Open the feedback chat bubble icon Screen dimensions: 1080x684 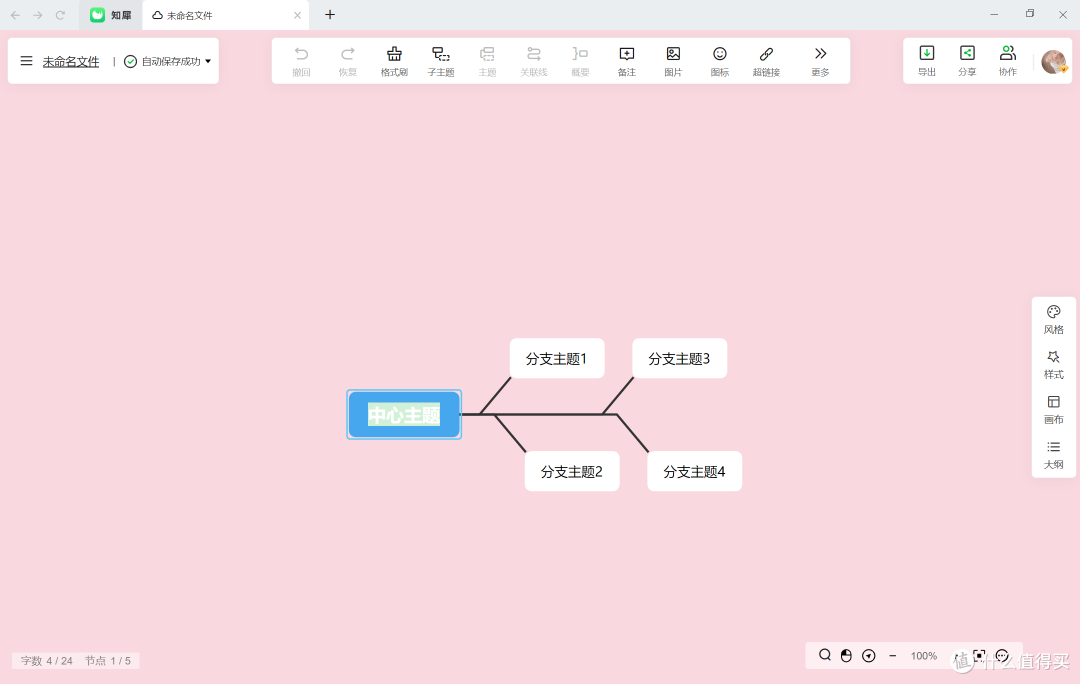[1002, 656]
